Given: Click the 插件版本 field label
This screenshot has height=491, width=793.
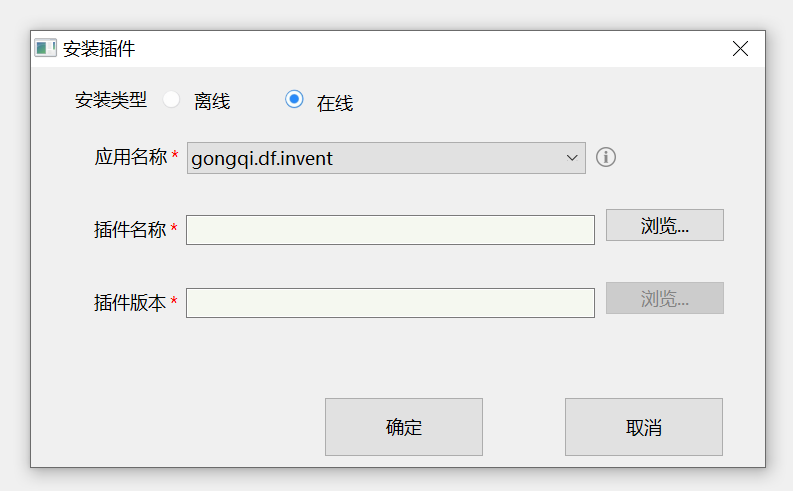Looking at the screenshot, I should click(130, 302).
